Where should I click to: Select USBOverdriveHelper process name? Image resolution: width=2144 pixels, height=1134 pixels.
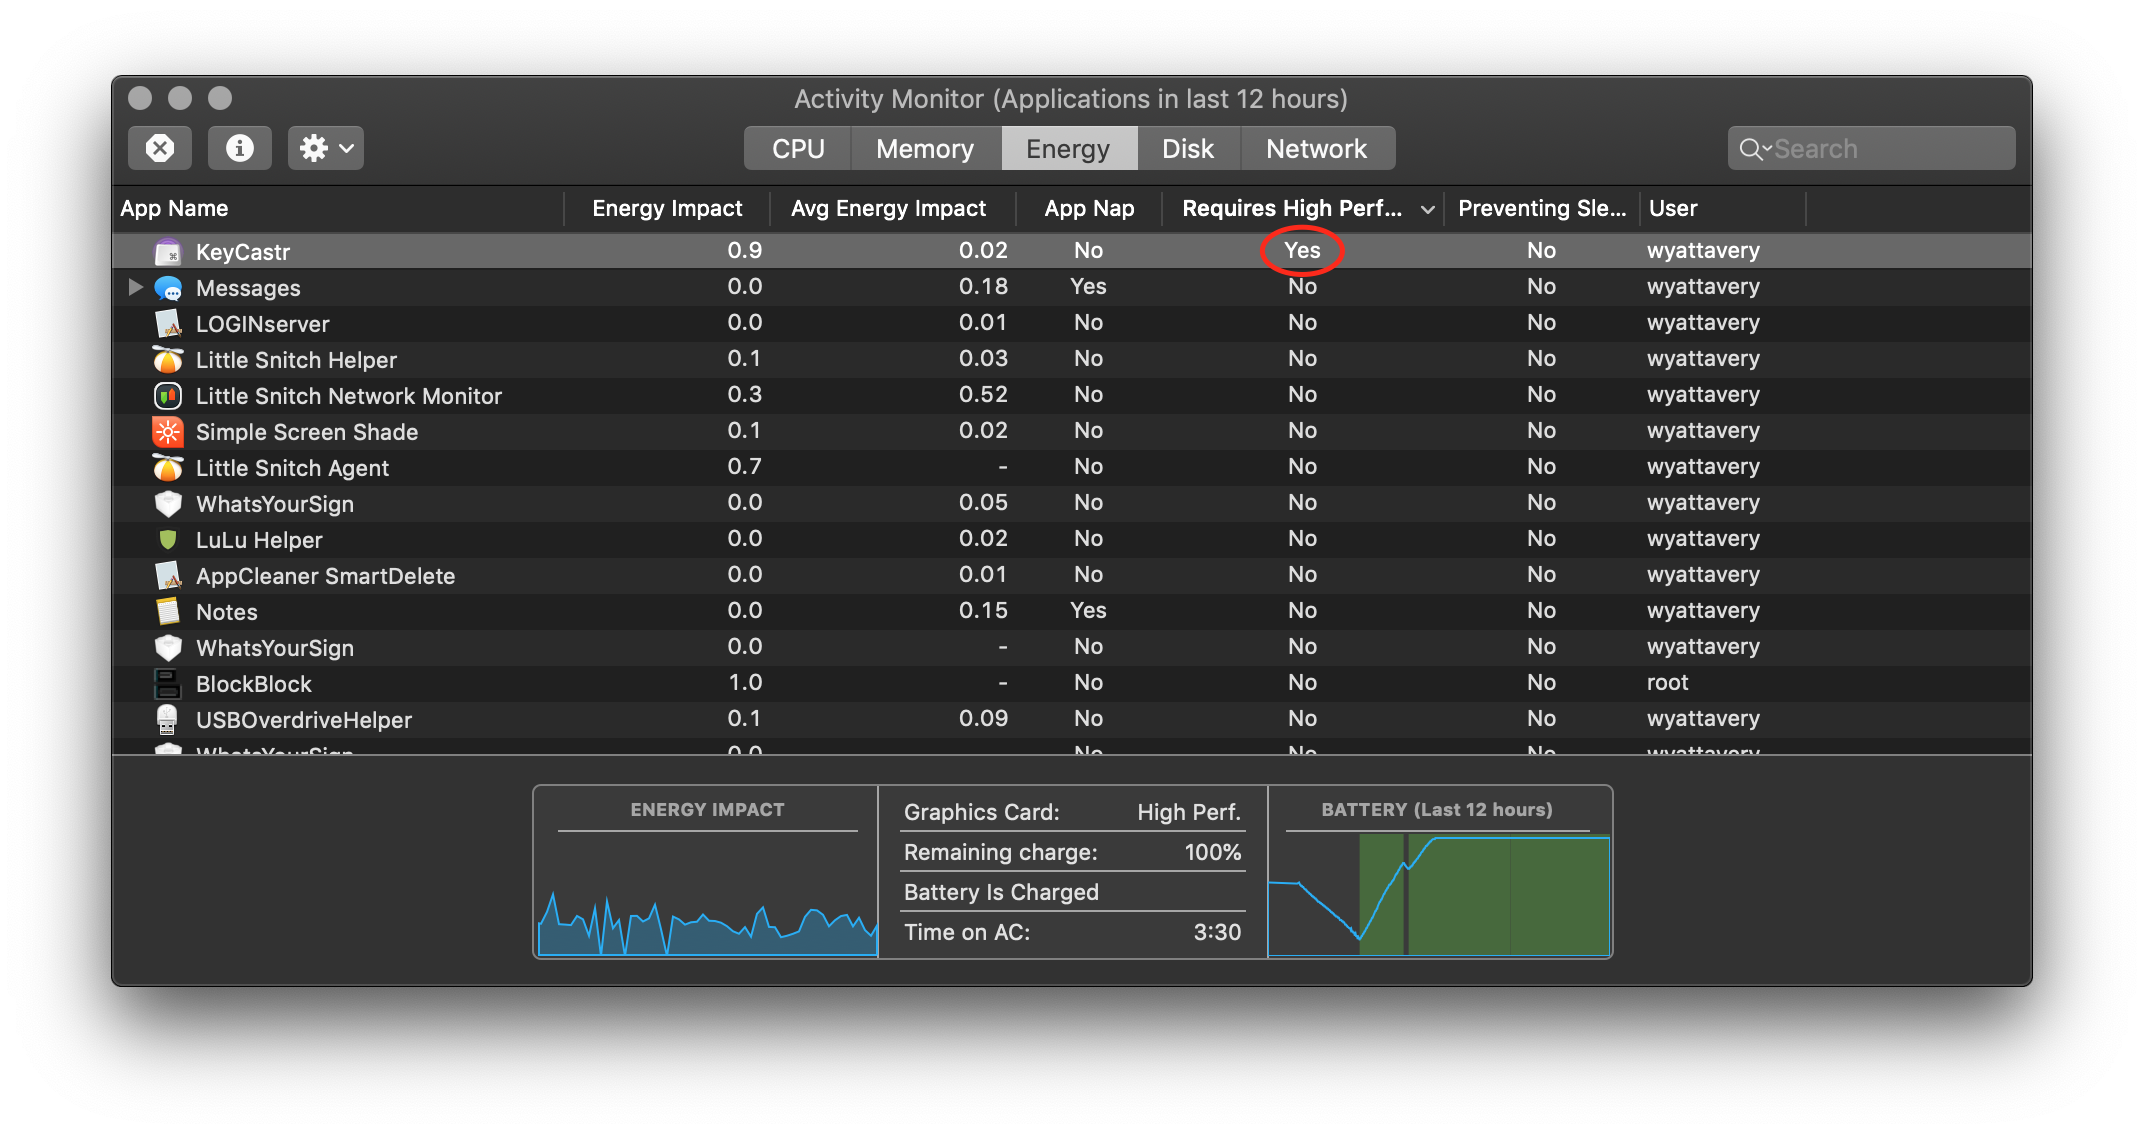pyautogui.click(x=304, y=720)
